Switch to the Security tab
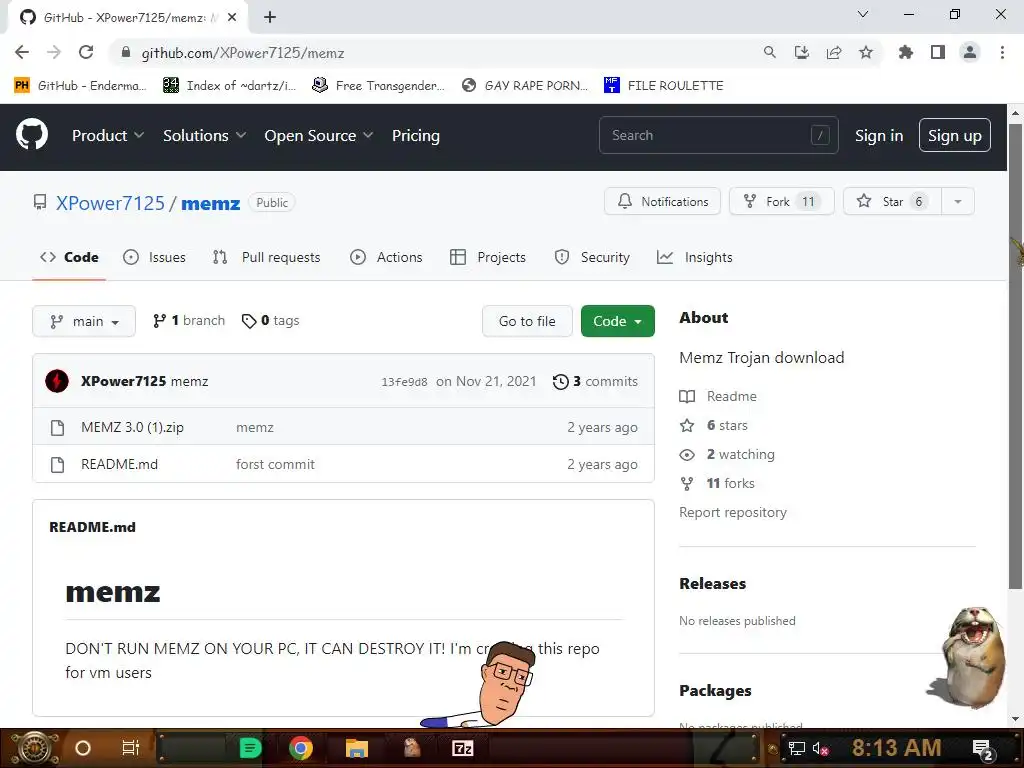The width and height of the screenshot is (1024, 768). click(592, 257)
